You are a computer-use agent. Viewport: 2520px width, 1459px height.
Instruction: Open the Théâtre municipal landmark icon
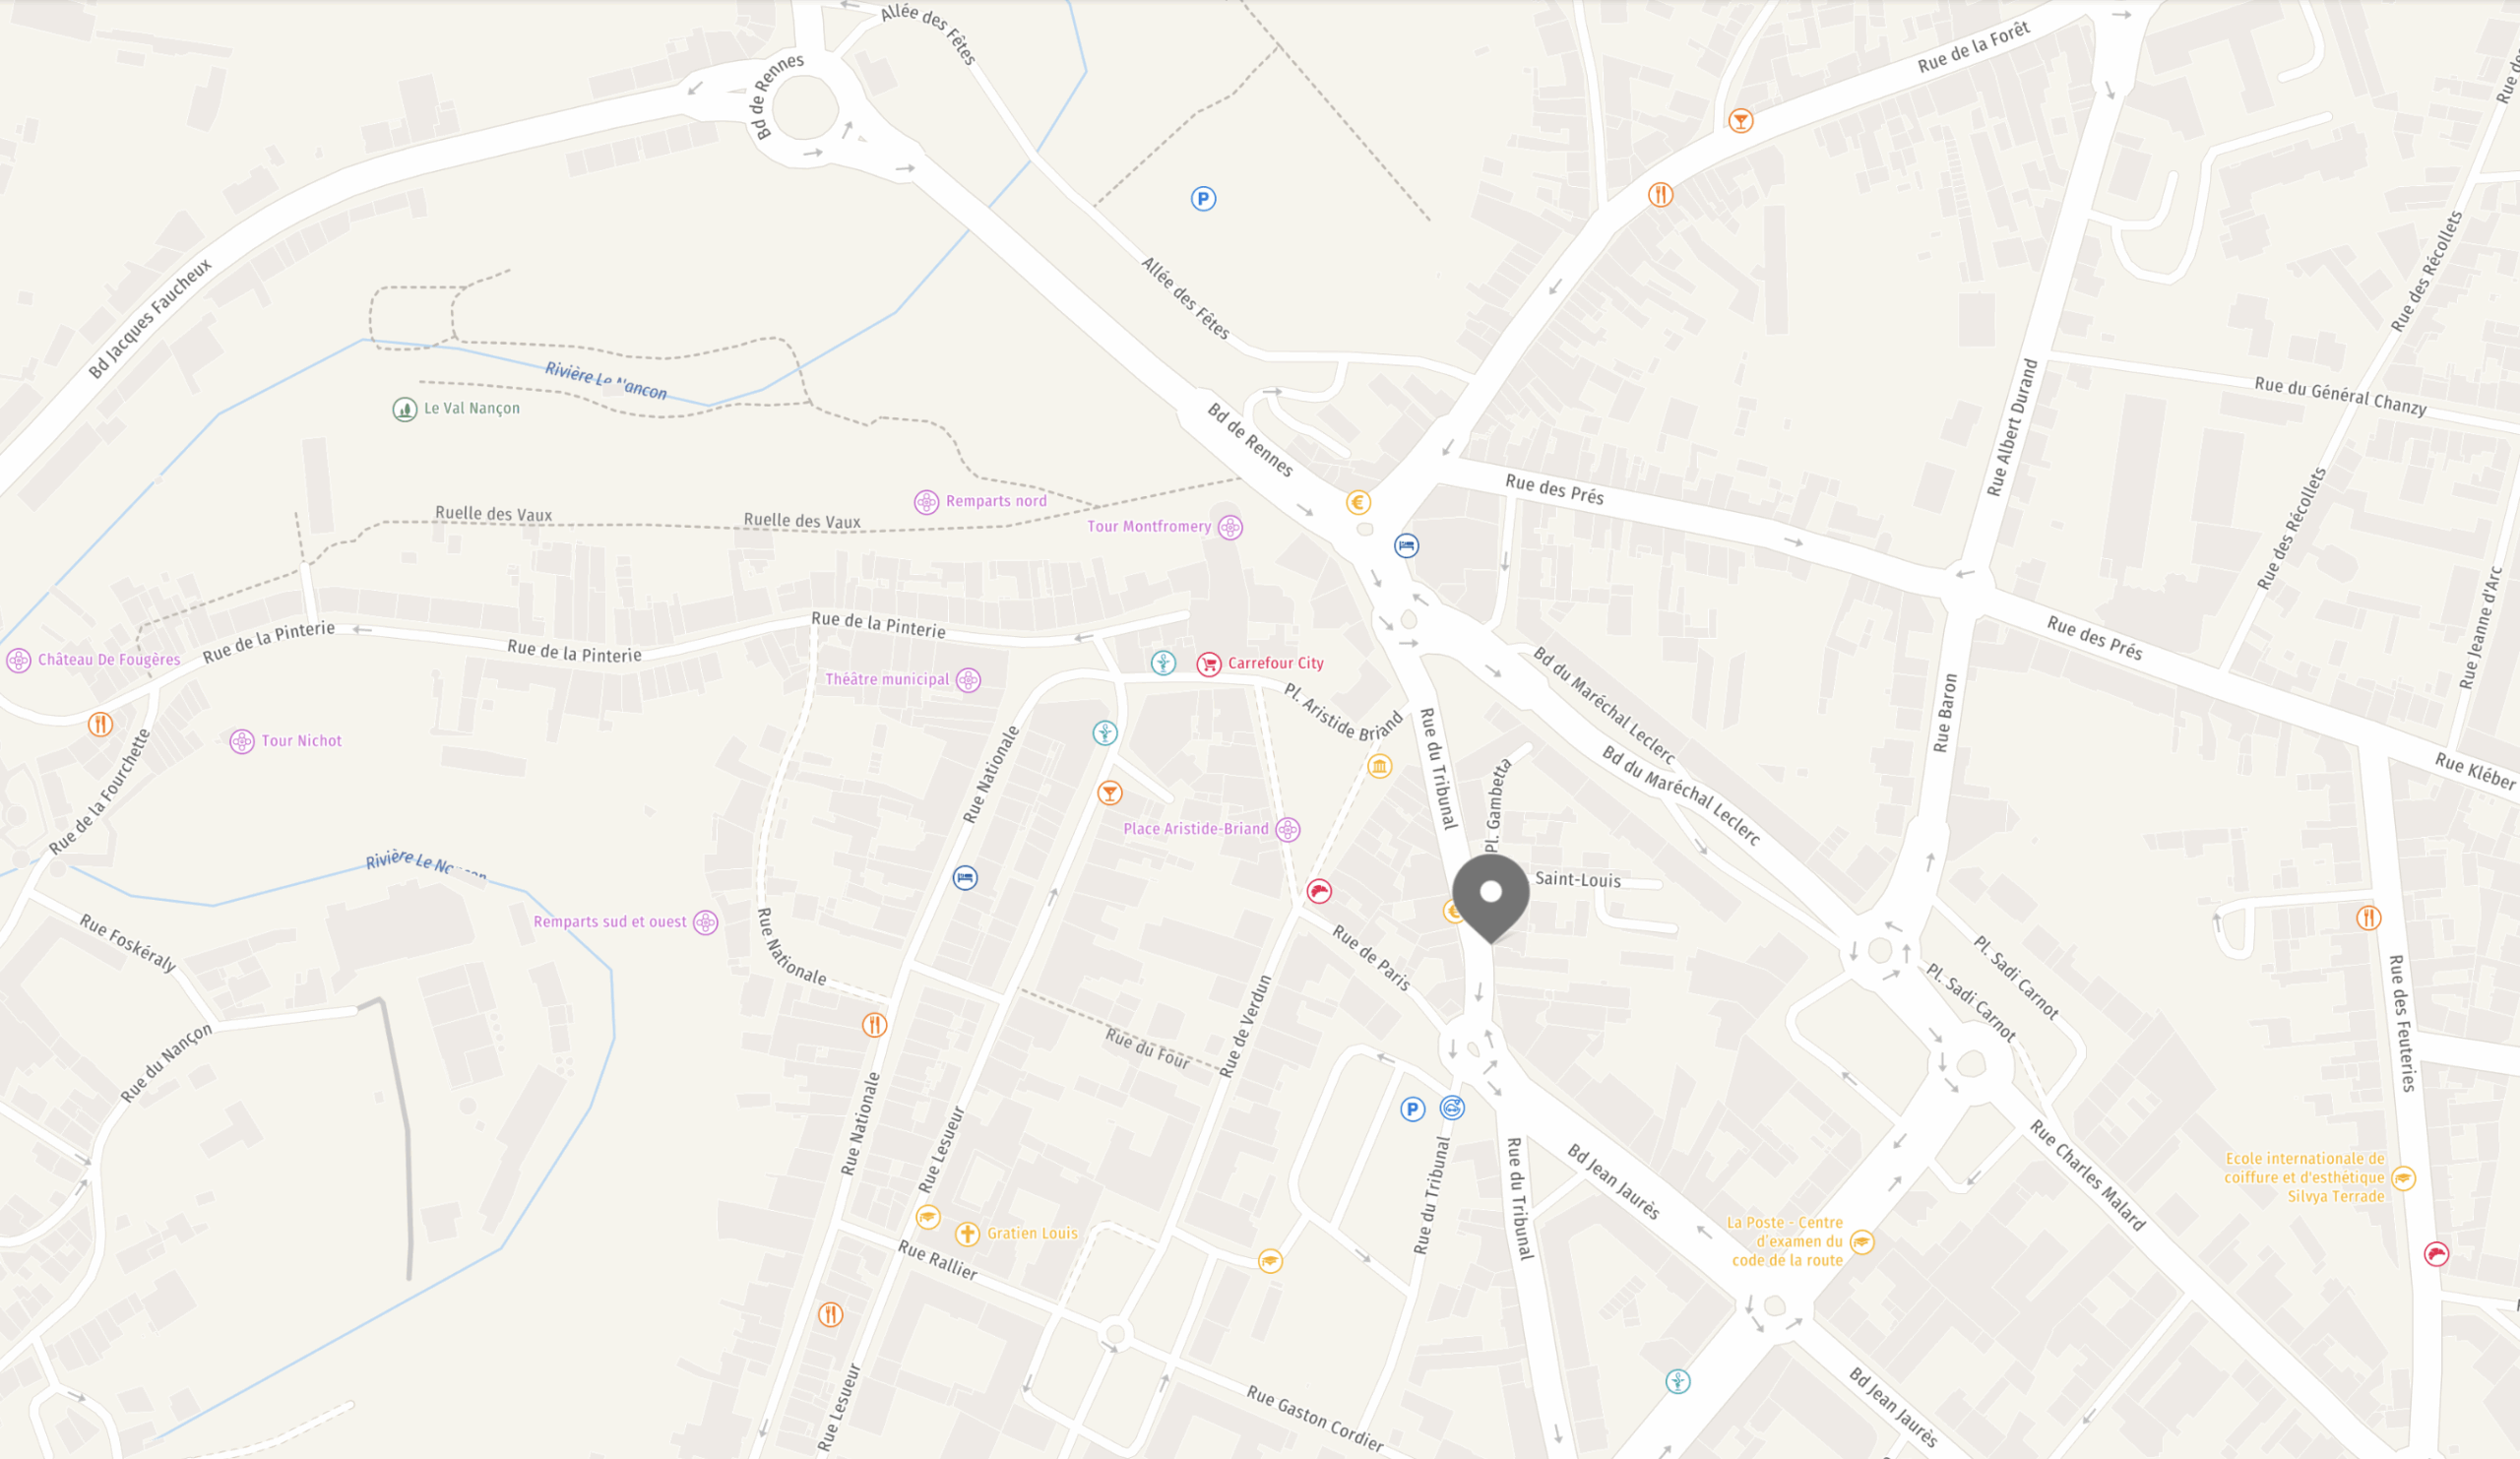[968, 680]
